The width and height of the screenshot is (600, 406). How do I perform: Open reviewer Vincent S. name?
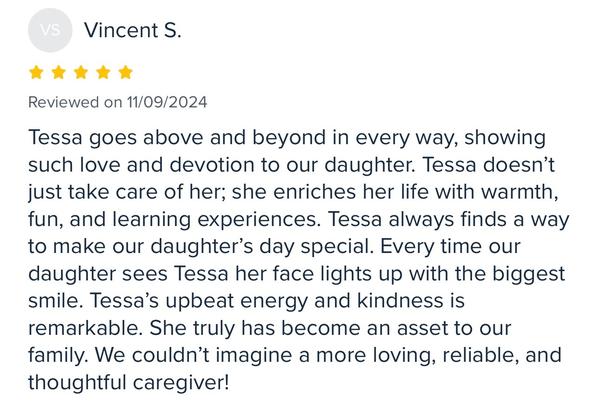pos(133,30)
